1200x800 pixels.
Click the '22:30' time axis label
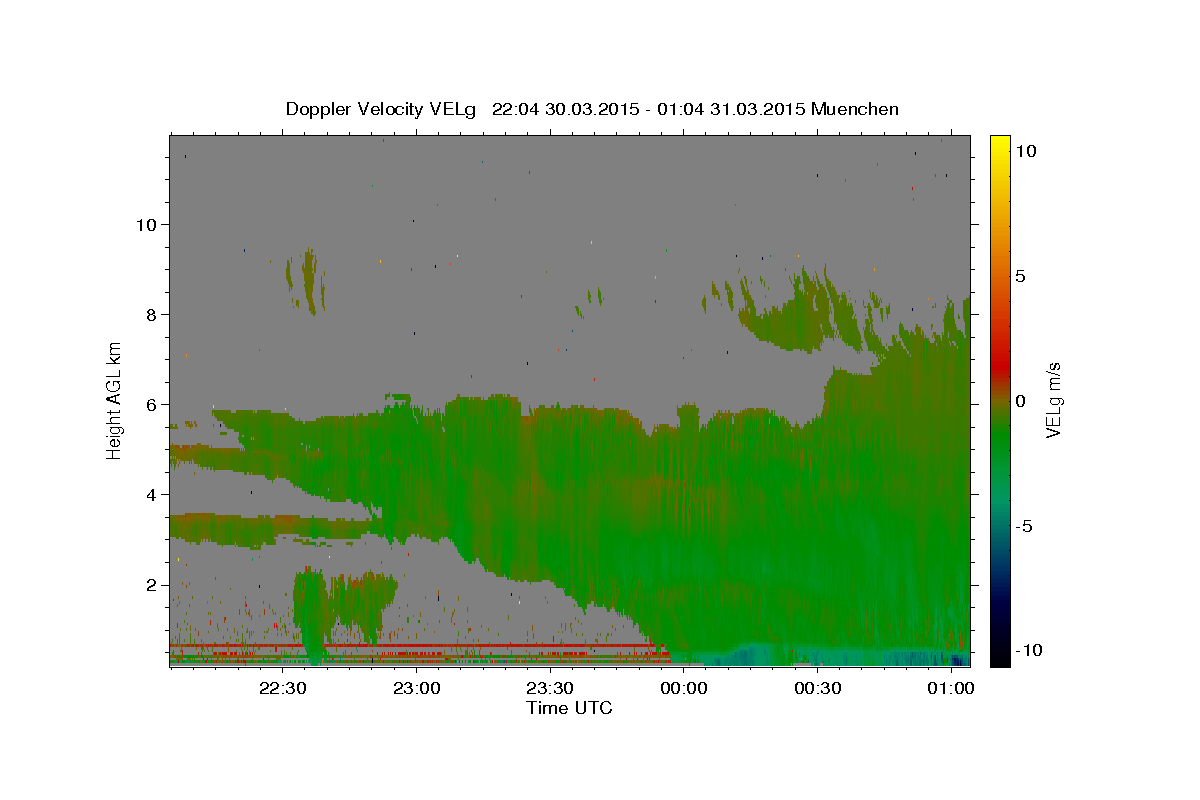click(x=283, y=688)
